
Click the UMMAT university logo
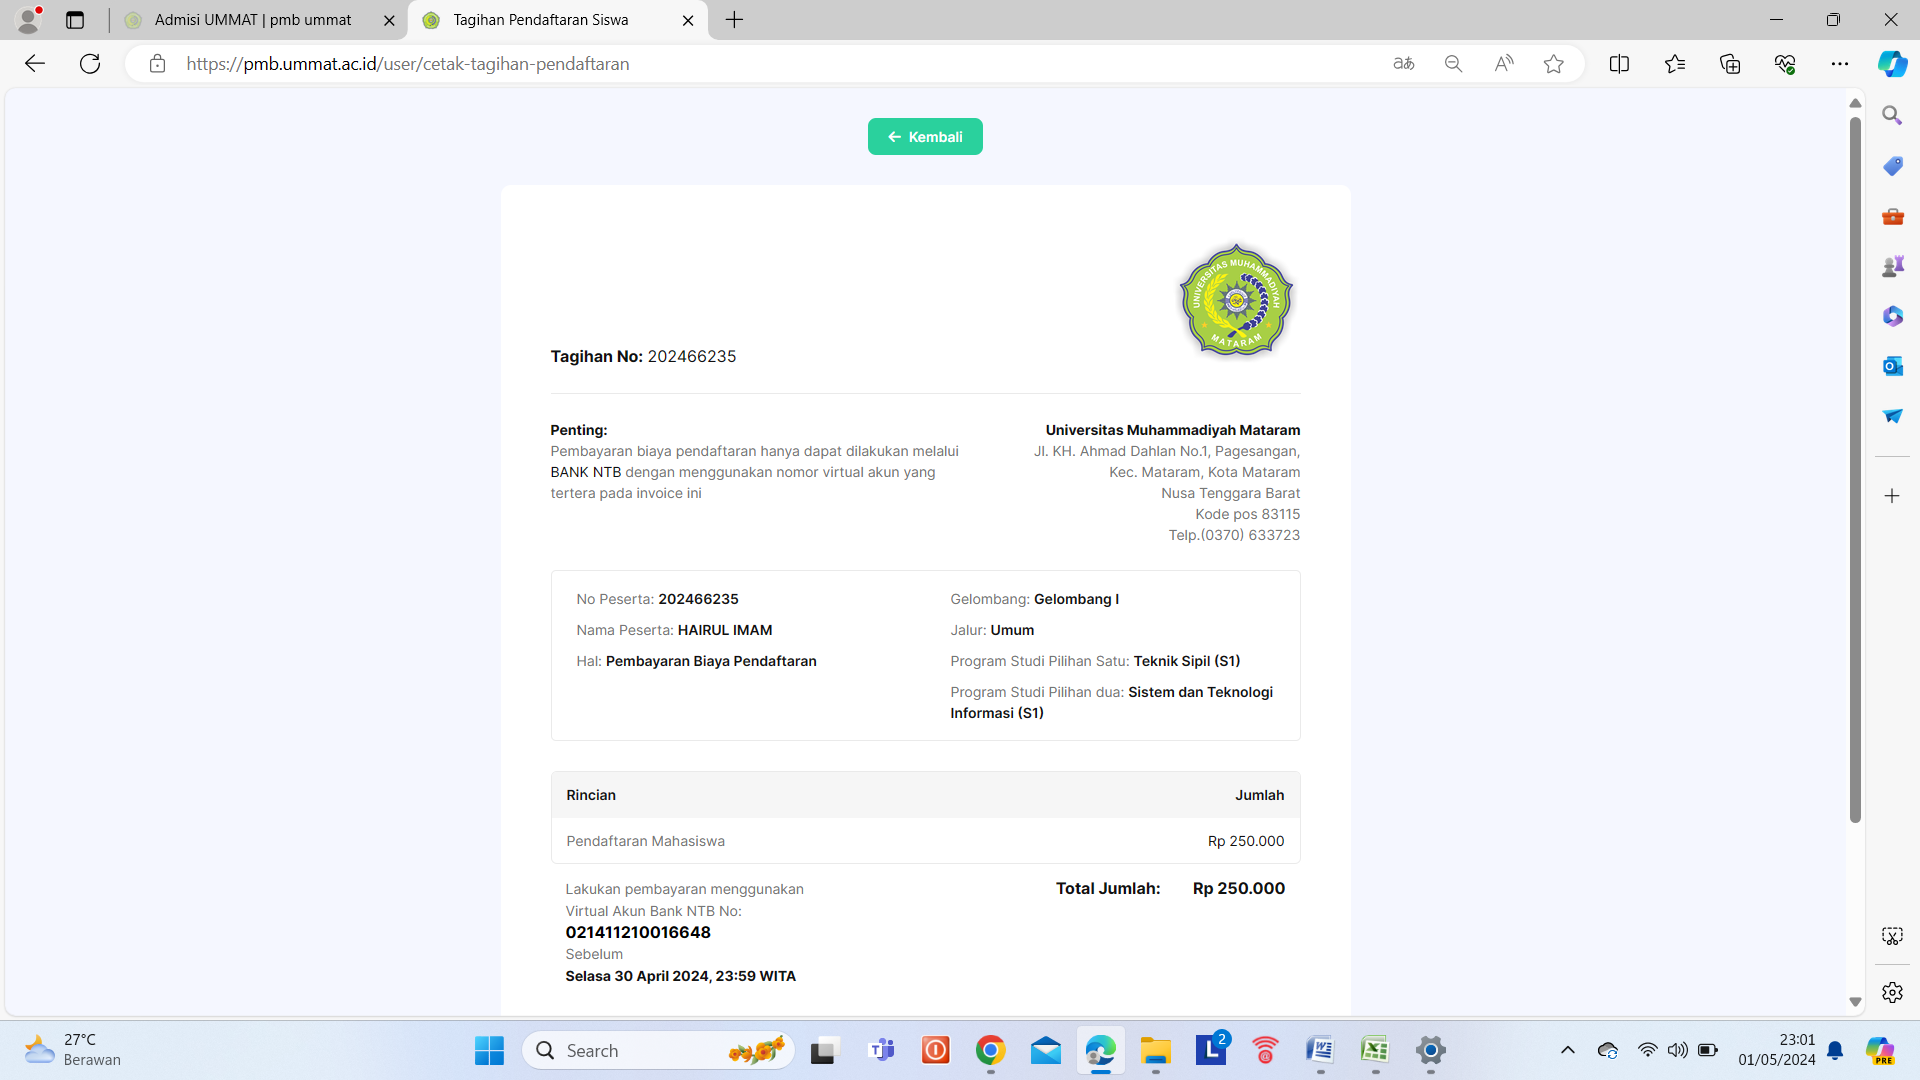(x=1236, y=300)
